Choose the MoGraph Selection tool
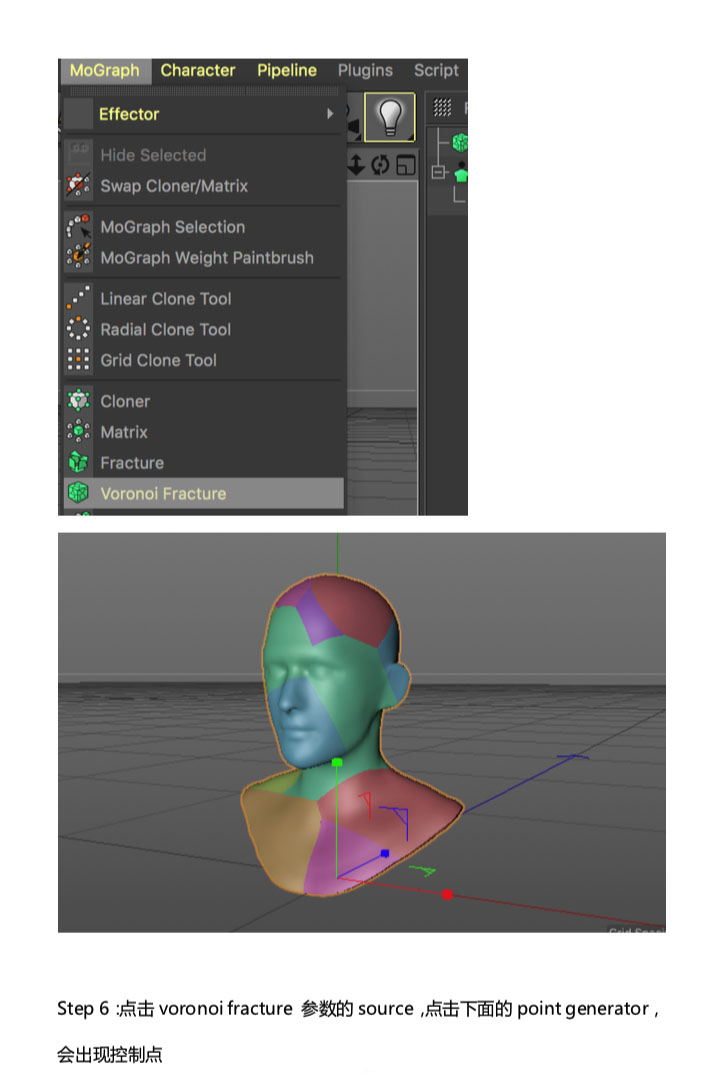 tap(173, 227)
